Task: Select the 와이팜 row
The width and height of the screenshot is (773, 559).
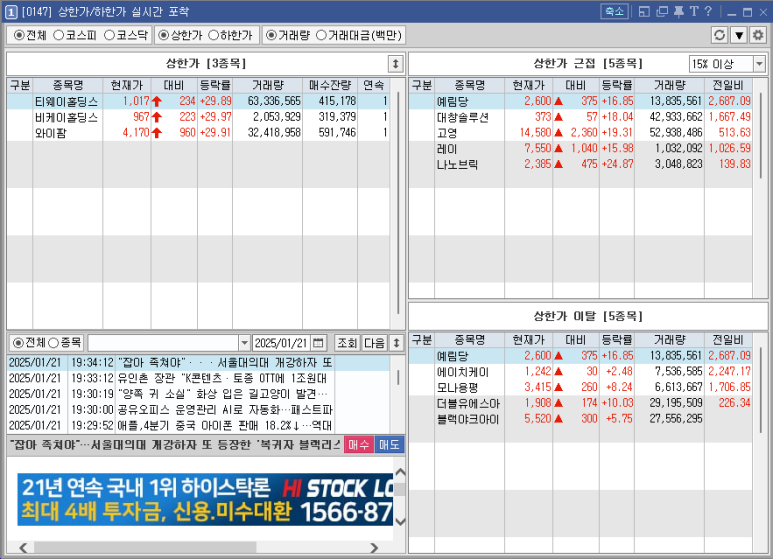Action: pos(198,133)
